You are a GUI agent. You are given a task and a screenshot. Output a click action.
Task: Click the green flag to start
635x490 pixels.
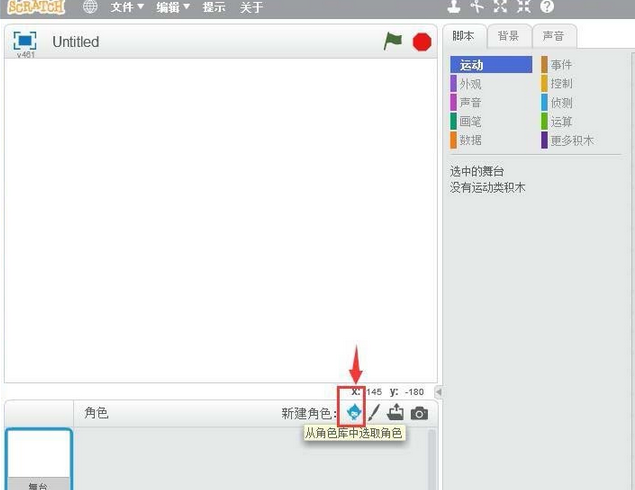pos(392,41)
